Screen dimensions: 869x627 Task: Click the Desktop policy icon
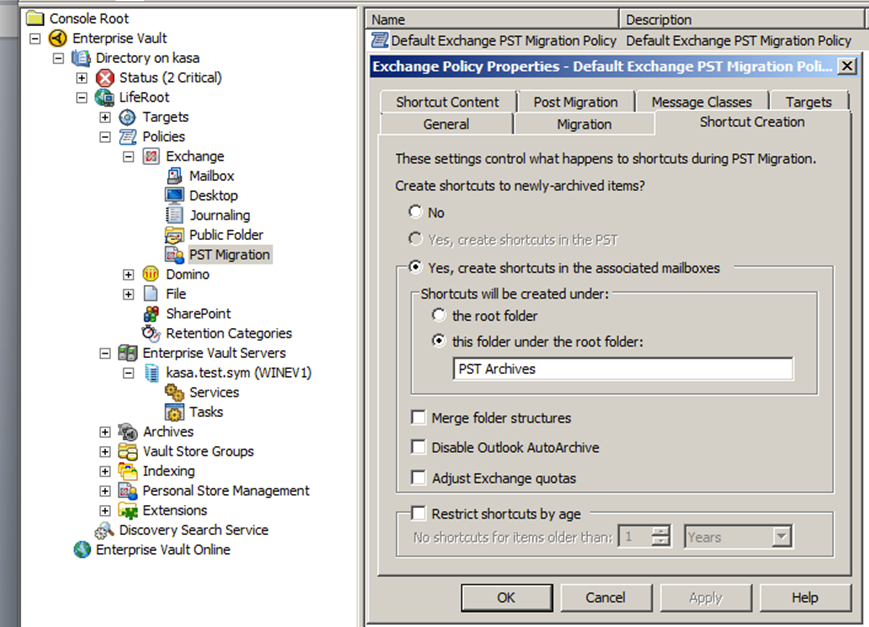pyautogui.click(x=174, y=195)
